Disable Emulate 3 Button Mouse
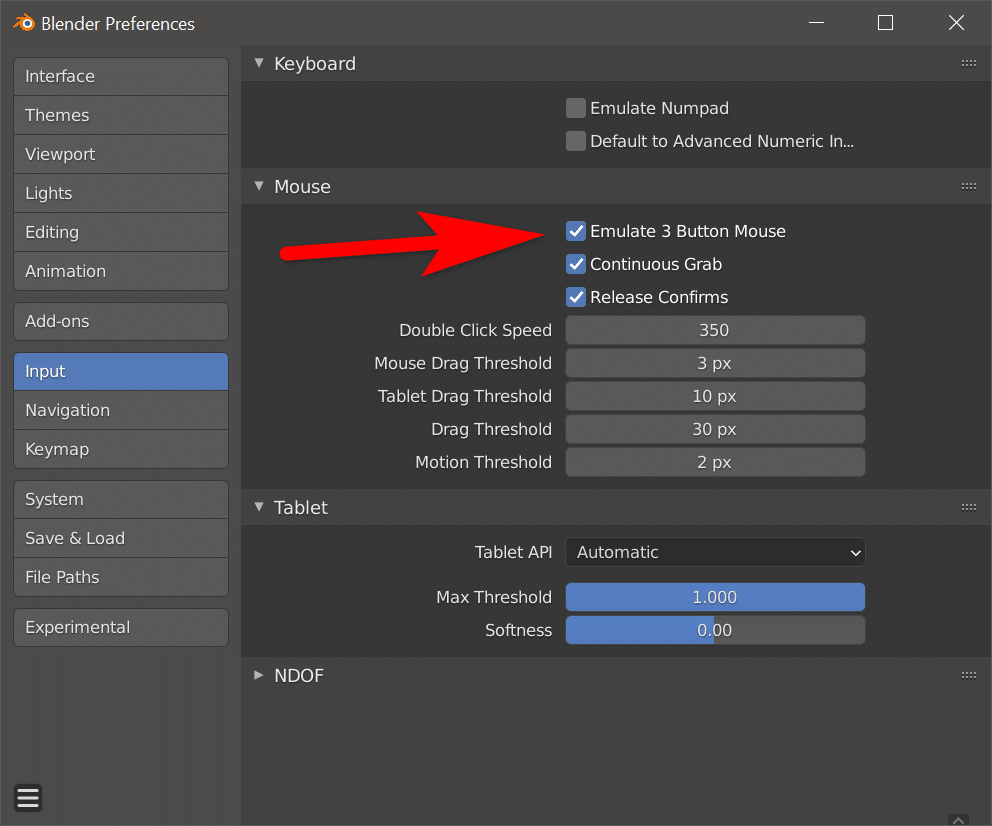 click(x=576, y=231)
